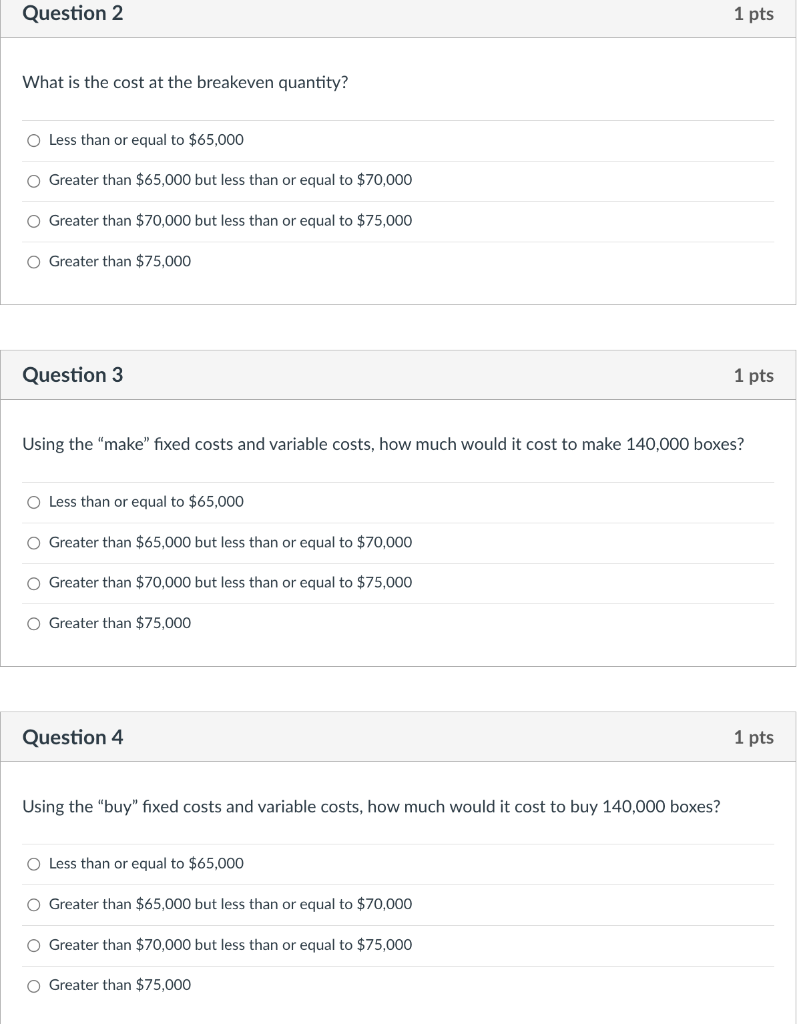Mark "Greater than $75,000" in Question 2
The height and width of the screenshot is (1024, 805).
[x=34, y=262]
